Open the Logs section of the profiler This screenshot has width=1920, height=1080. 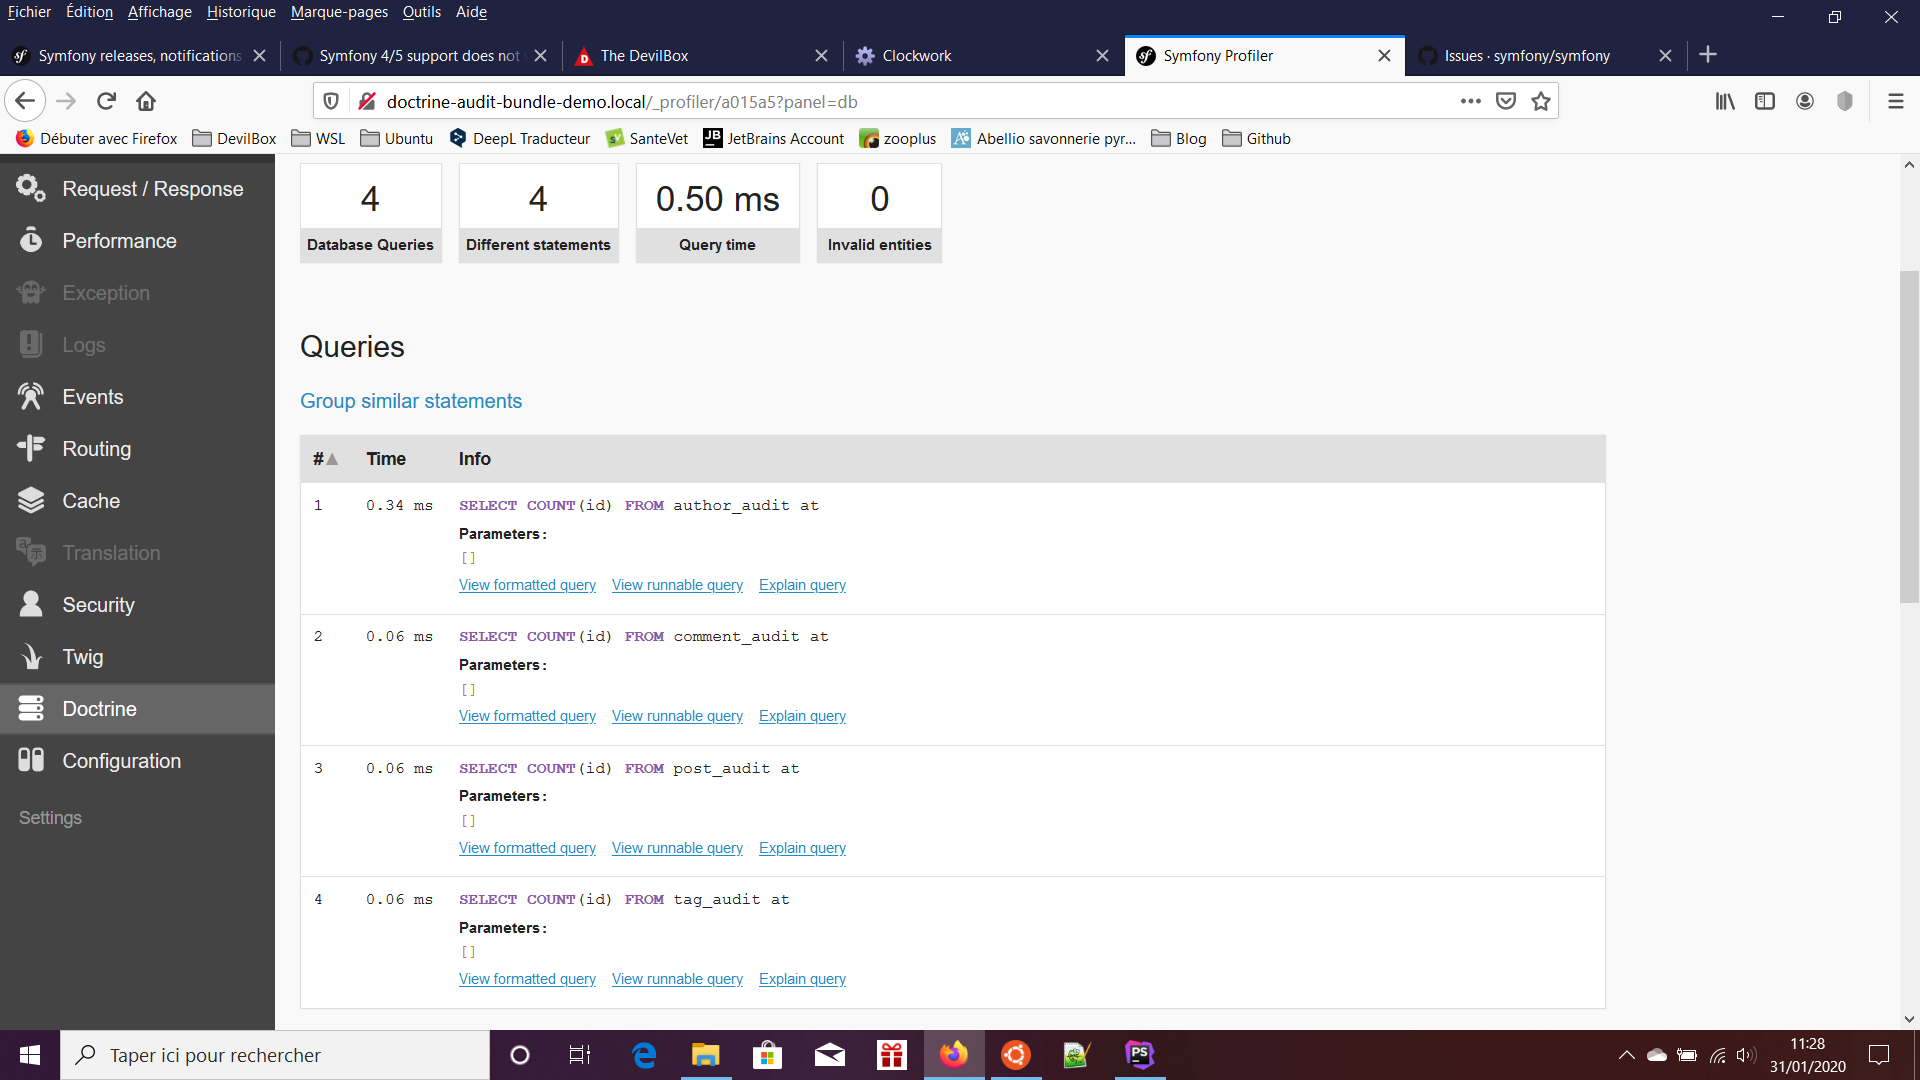pyautogui.click(x=82, y=344)
